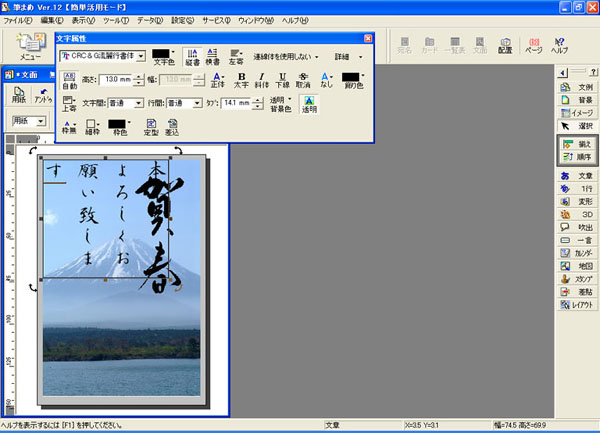Image resolution: width=600 pixels, height=433 pixels.
Task: Toggle 斜体 italic style
Action: (x=262, y=80)
